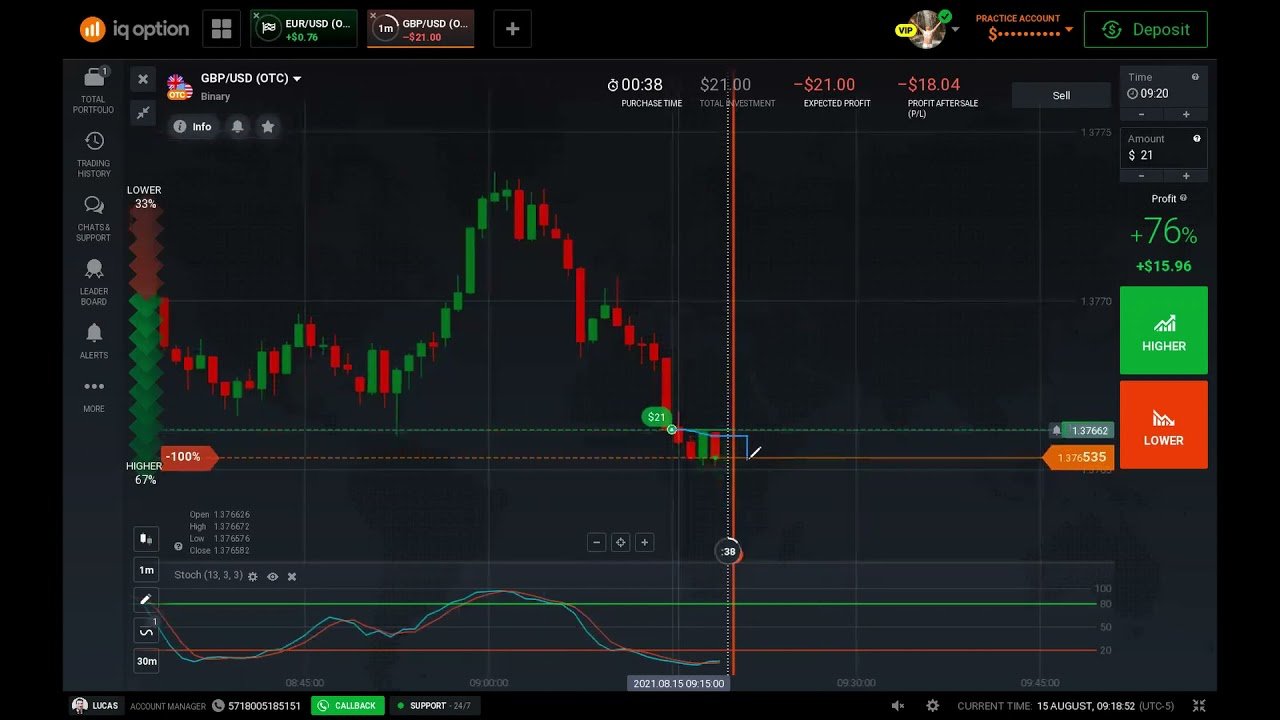This screenshot has width=1280, height=720.
Task: Click the collapse chart arrows icon
Action: coord(143,113)
